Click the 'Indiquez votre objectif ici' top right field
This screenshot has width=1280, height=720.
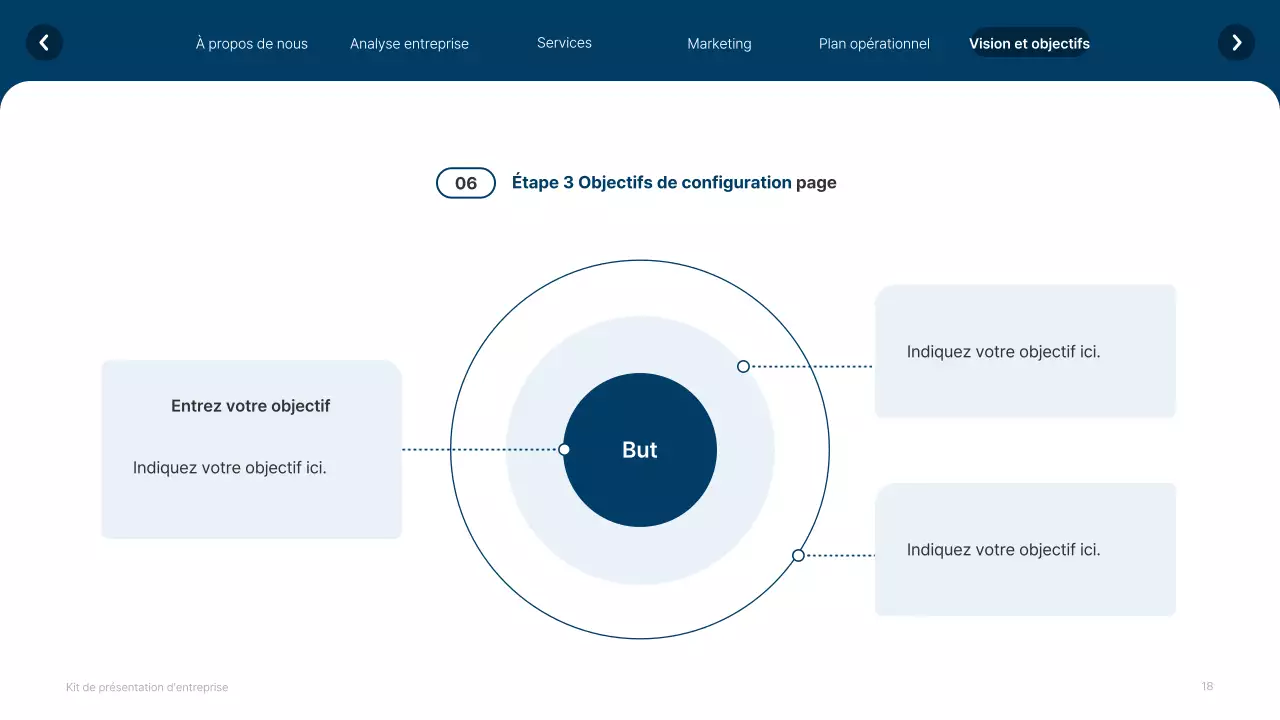[x=1025, y=351]
